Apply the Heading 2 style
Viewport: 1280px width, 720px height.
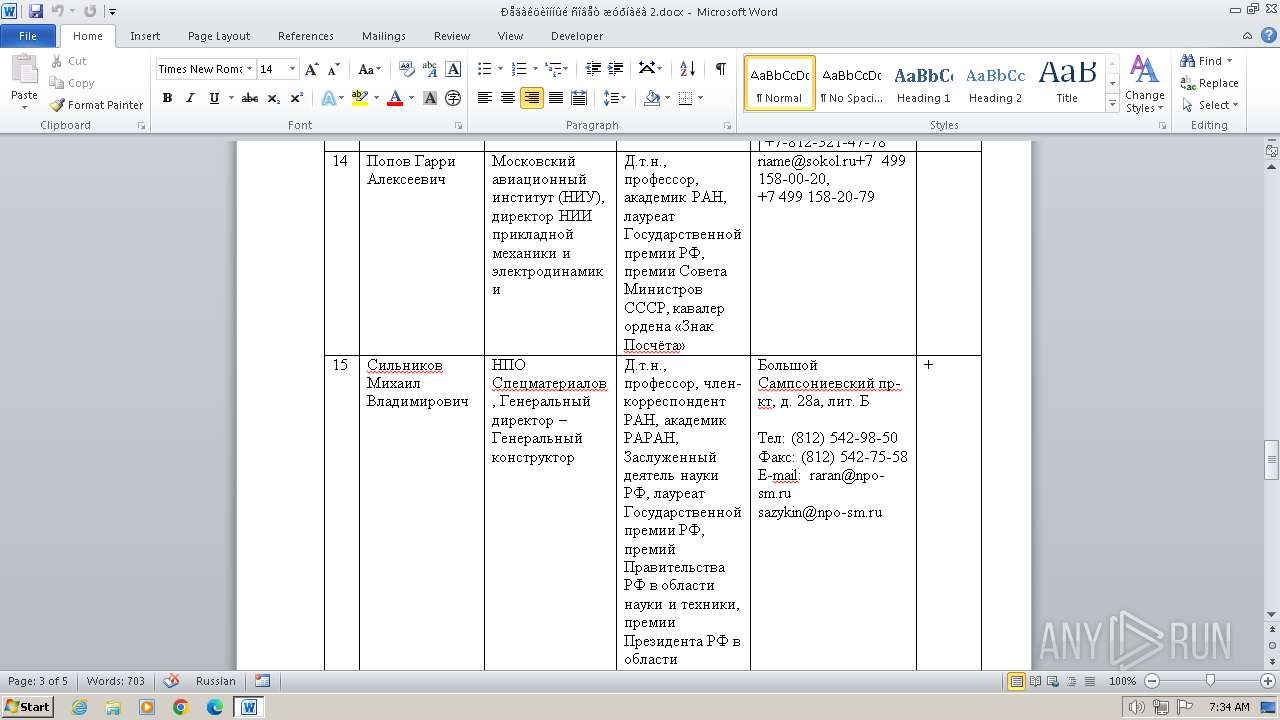coord(995,83)
